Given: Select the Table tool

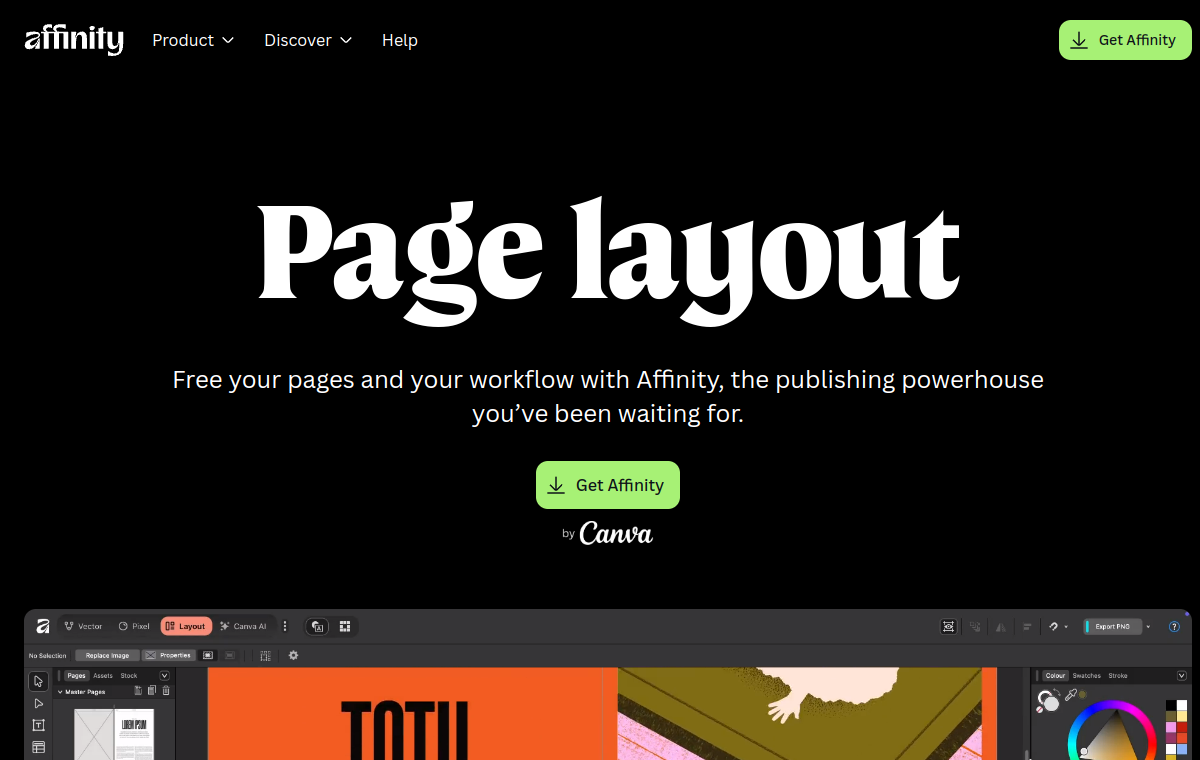Looking at the screenshot, I should tap(38, 747).
